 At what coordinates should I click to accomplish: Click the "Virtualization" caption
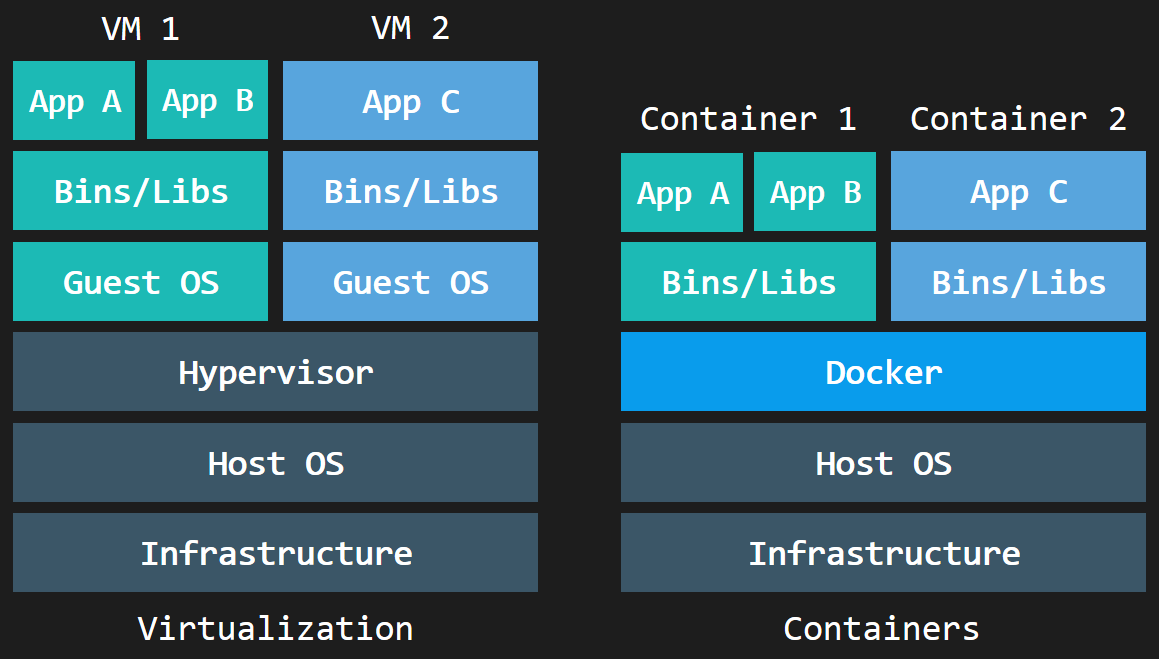tap(275, 629)
